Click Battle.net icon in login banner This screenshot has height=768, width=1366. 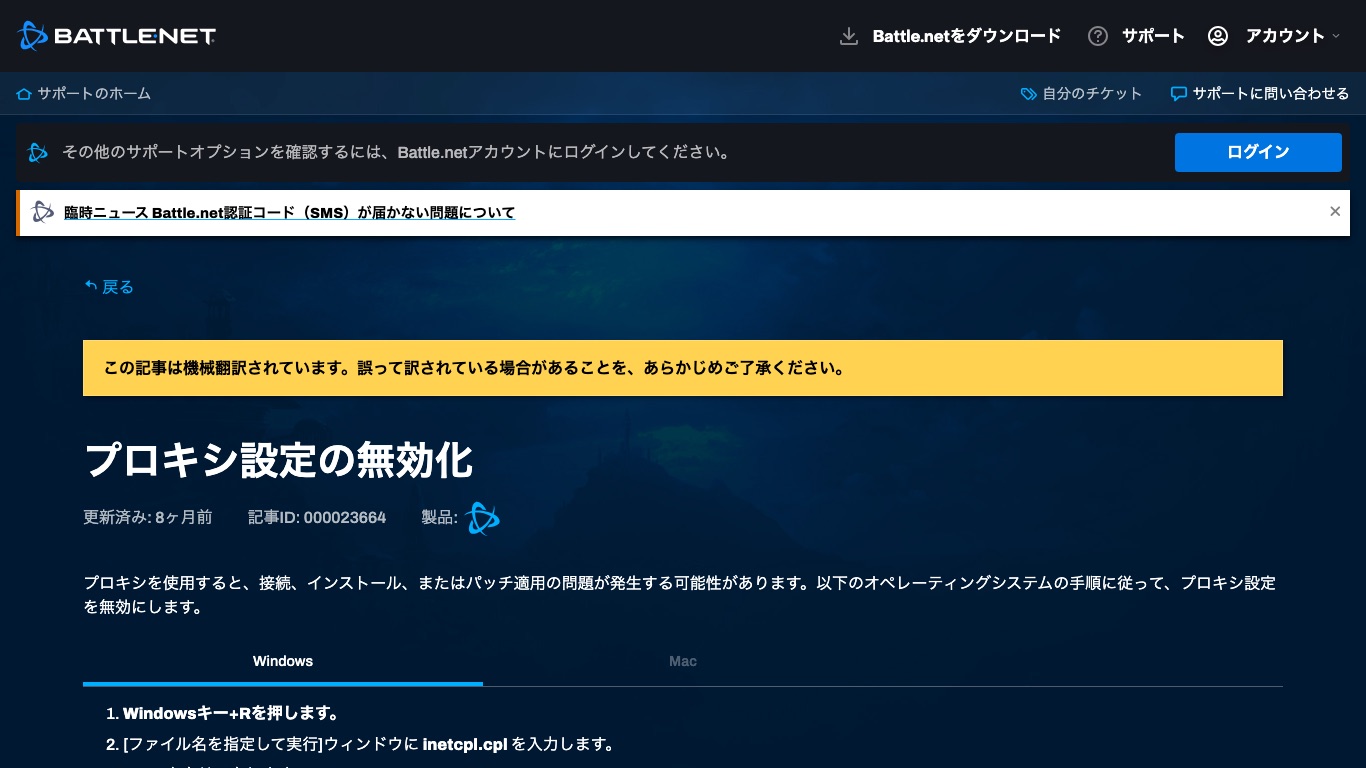pos(38,153)
